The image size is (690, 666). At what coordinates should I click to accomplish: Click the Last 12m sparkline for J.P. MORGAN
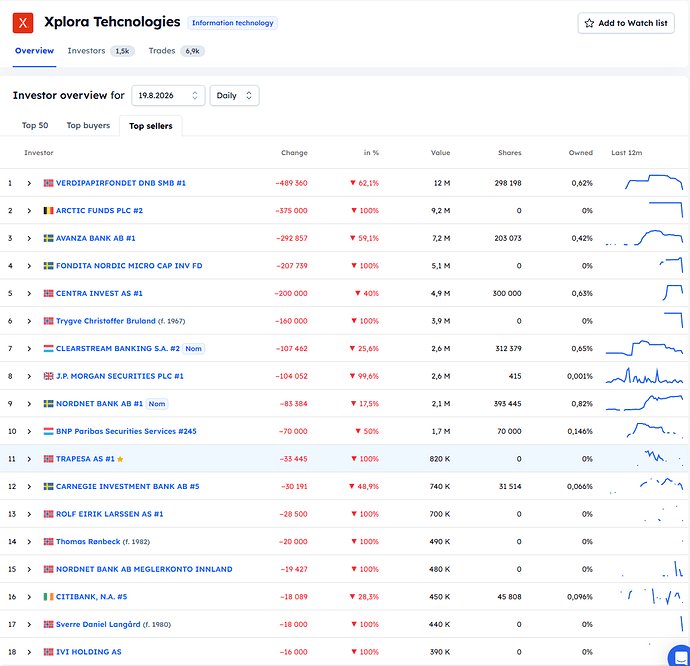[x=644, y=376]
